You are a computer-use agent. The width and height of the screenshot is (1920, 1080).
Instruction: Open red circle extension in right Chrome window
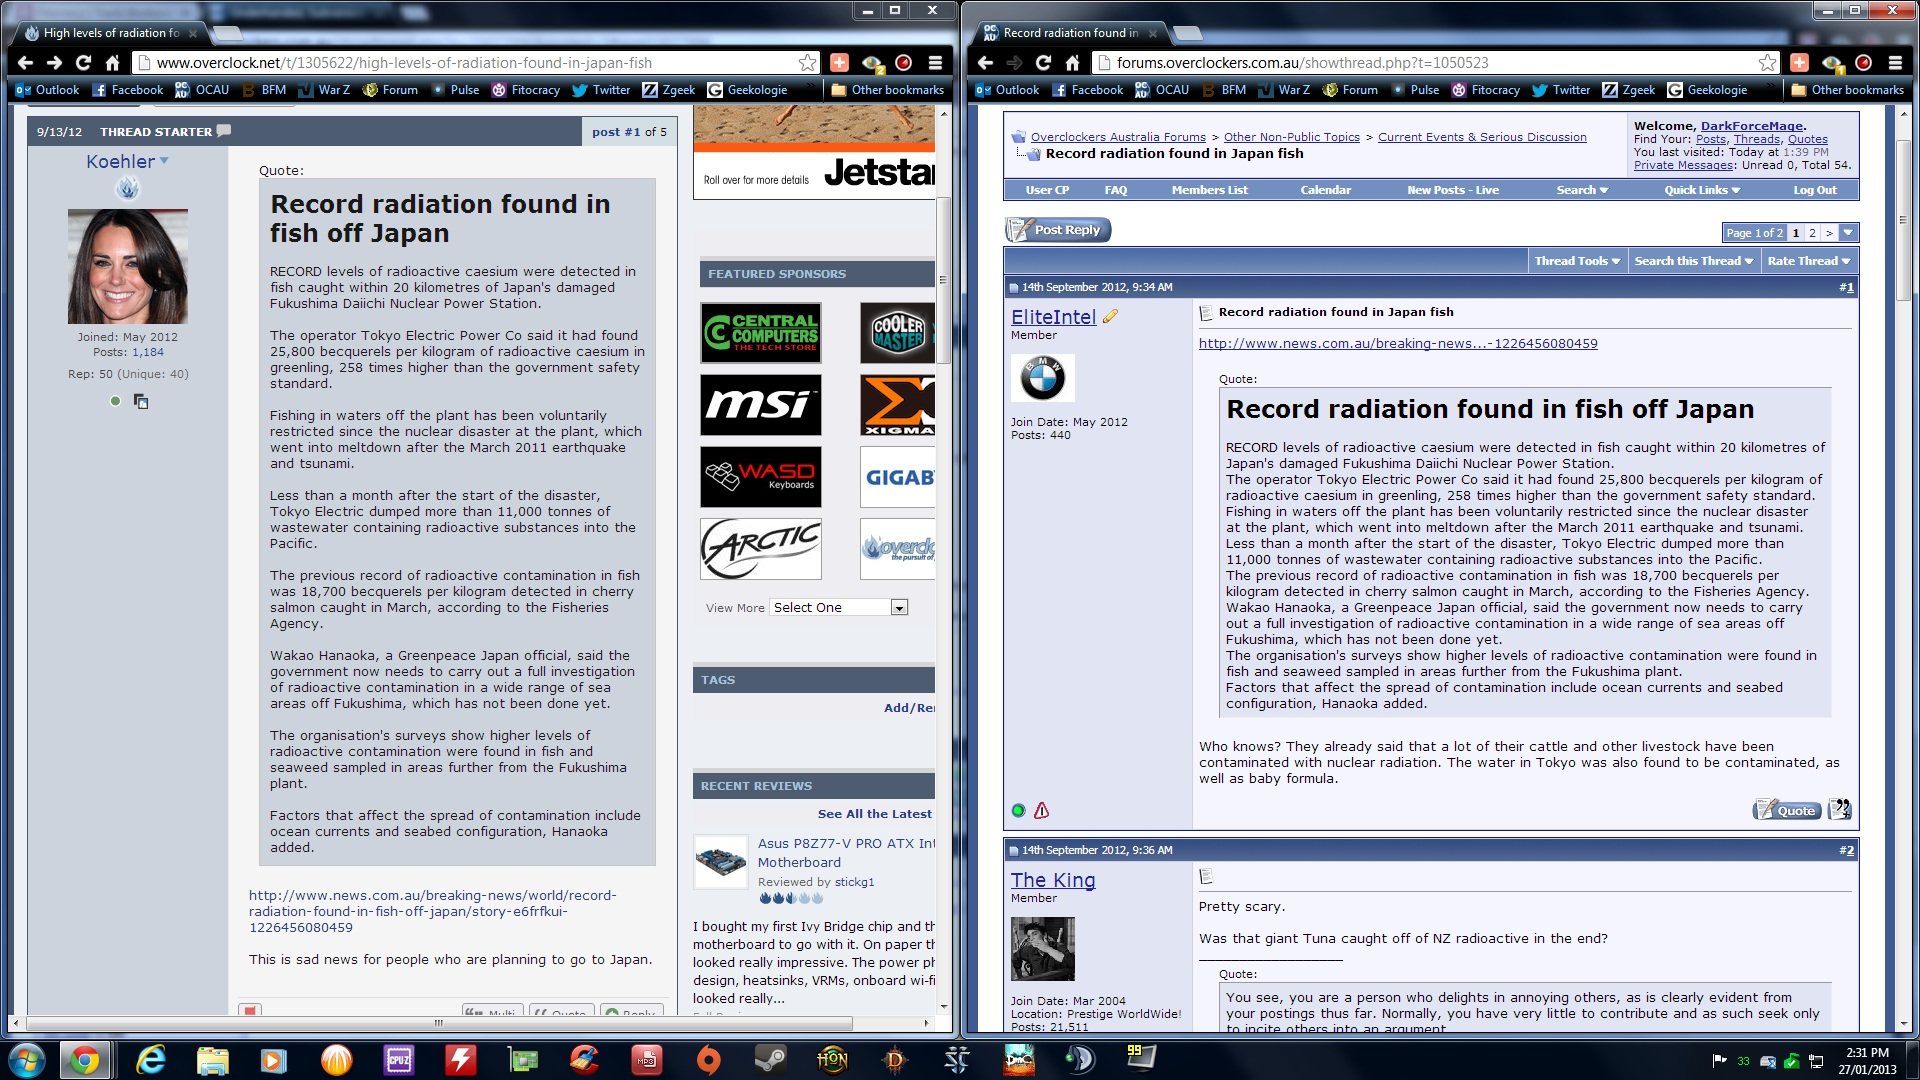click(1863, 62)
